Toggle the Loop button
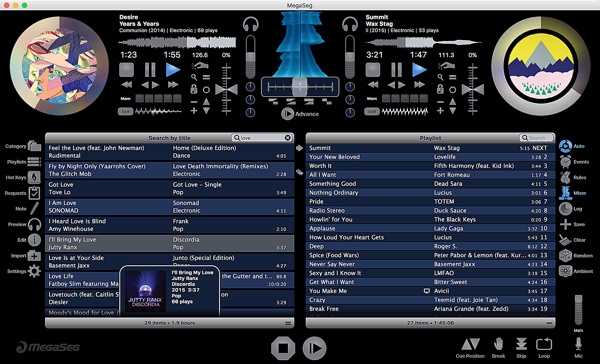Image resolution: width=600 pixels, height=364 pixels. pos(544,344)
